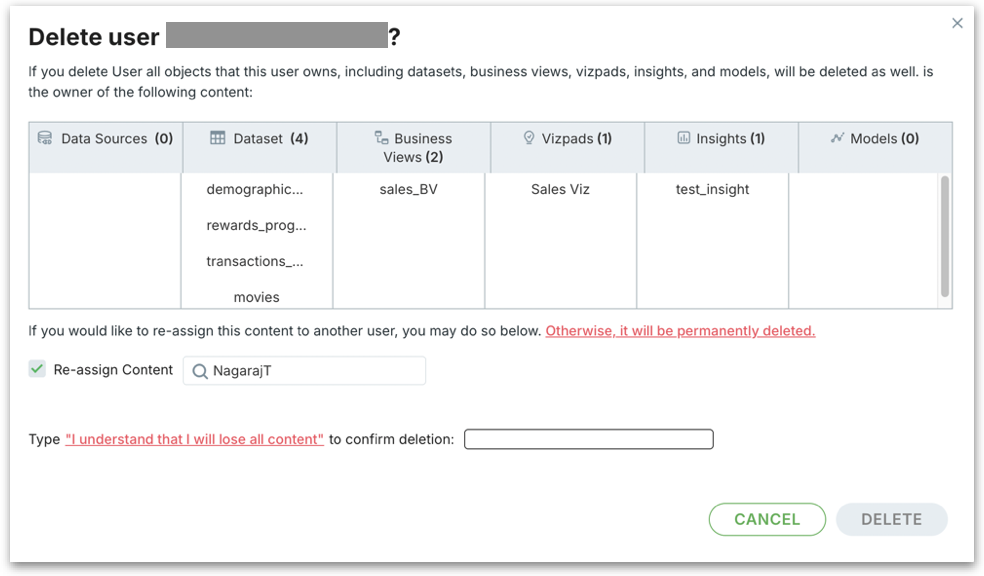Click the Dataset table icon
Image resolution: width=984 pixels, height=576 pixels.
217,138
